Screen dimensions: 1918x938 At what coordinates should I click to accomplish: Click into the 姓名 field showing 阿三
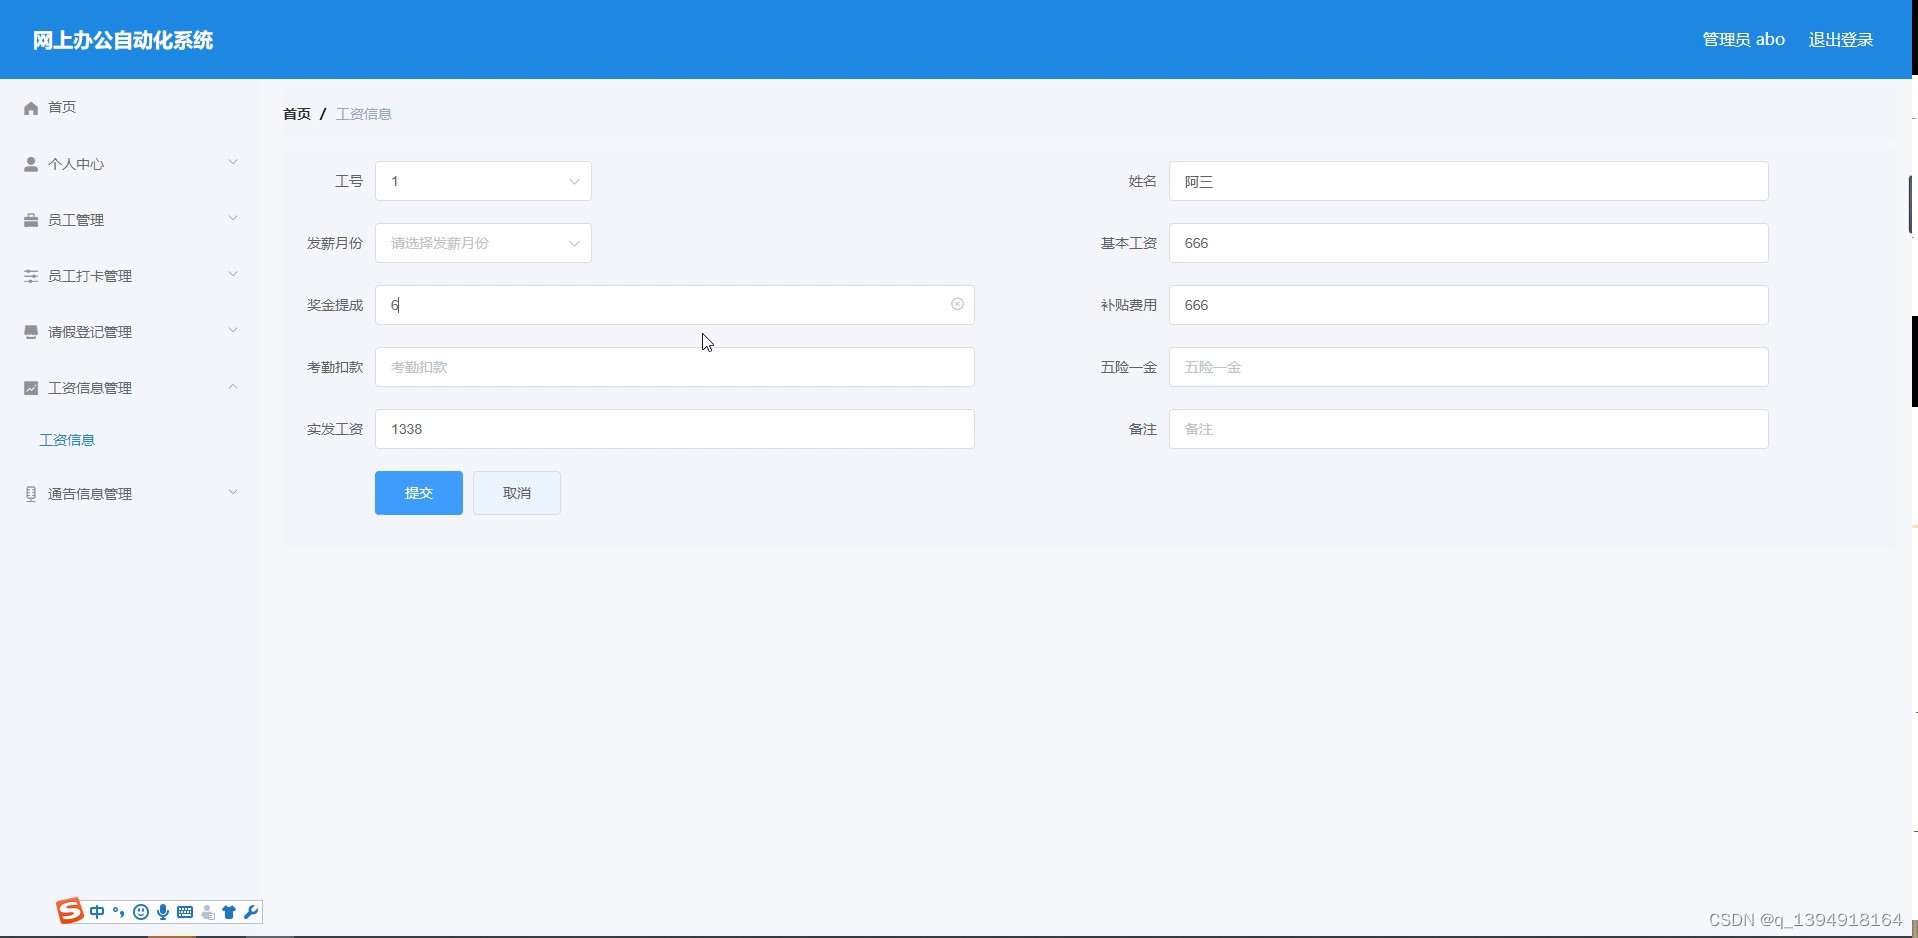pos(1469,181)
